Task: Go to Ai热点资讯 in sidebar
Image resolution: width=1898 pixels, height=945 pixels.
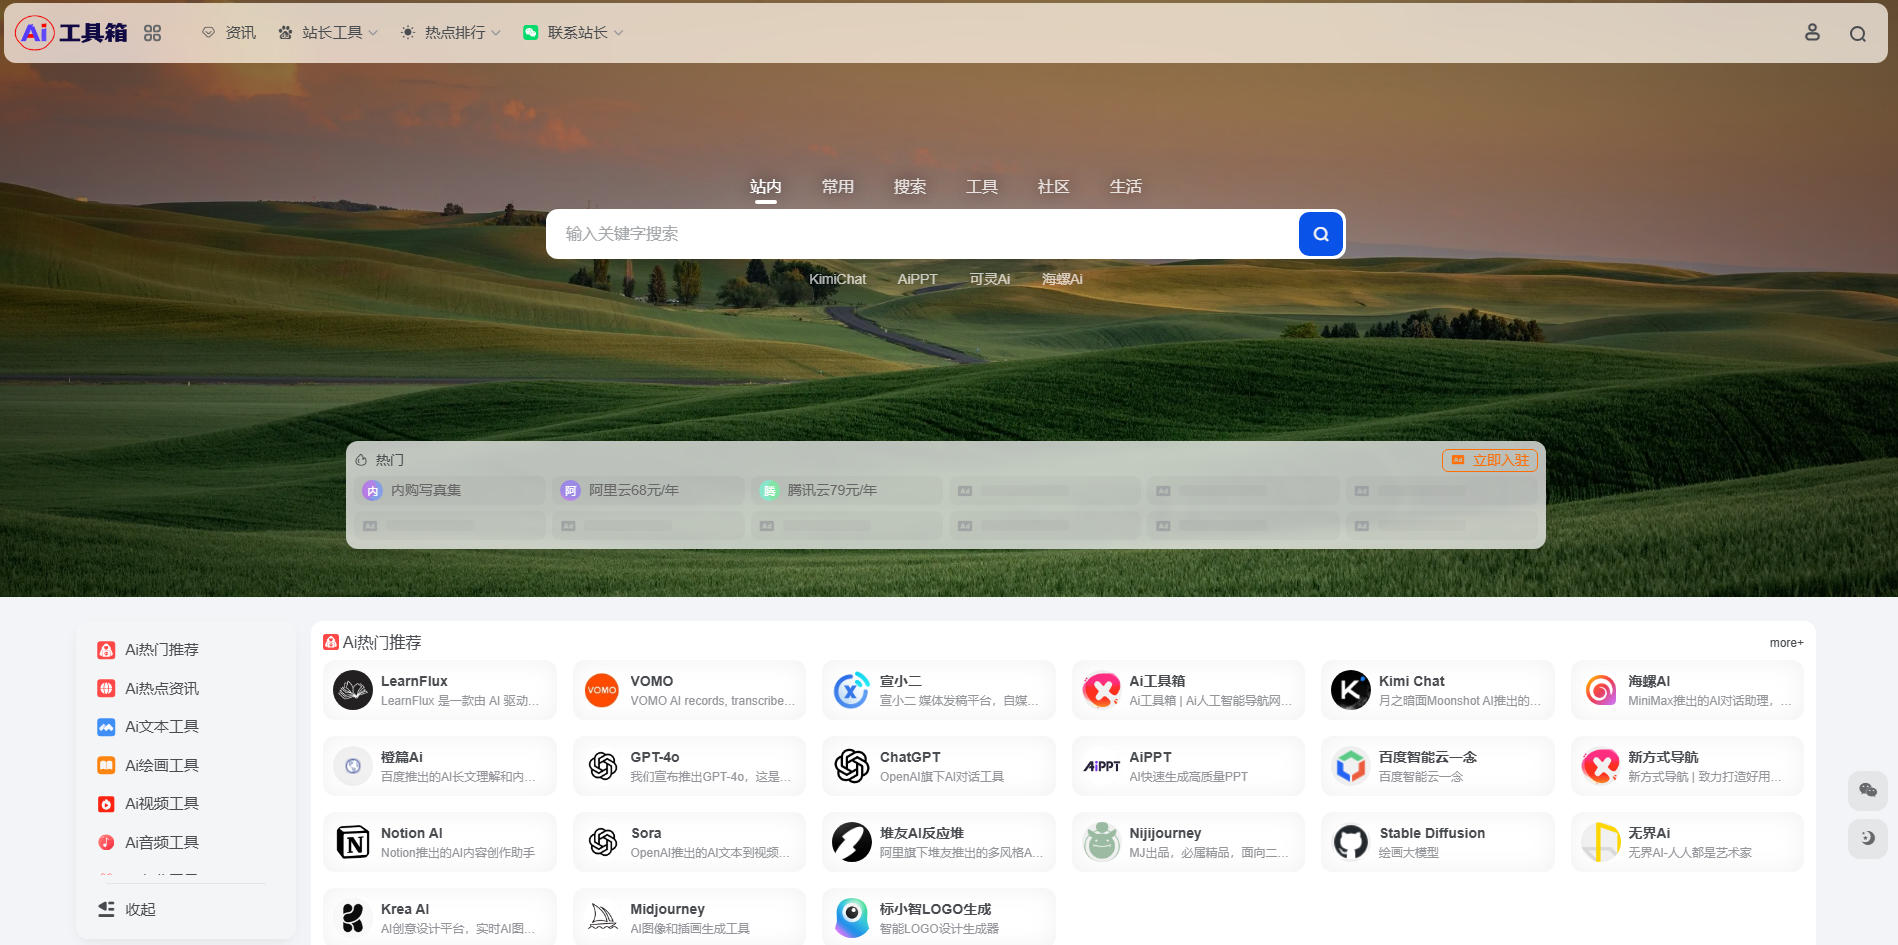Action: (148, 689)
